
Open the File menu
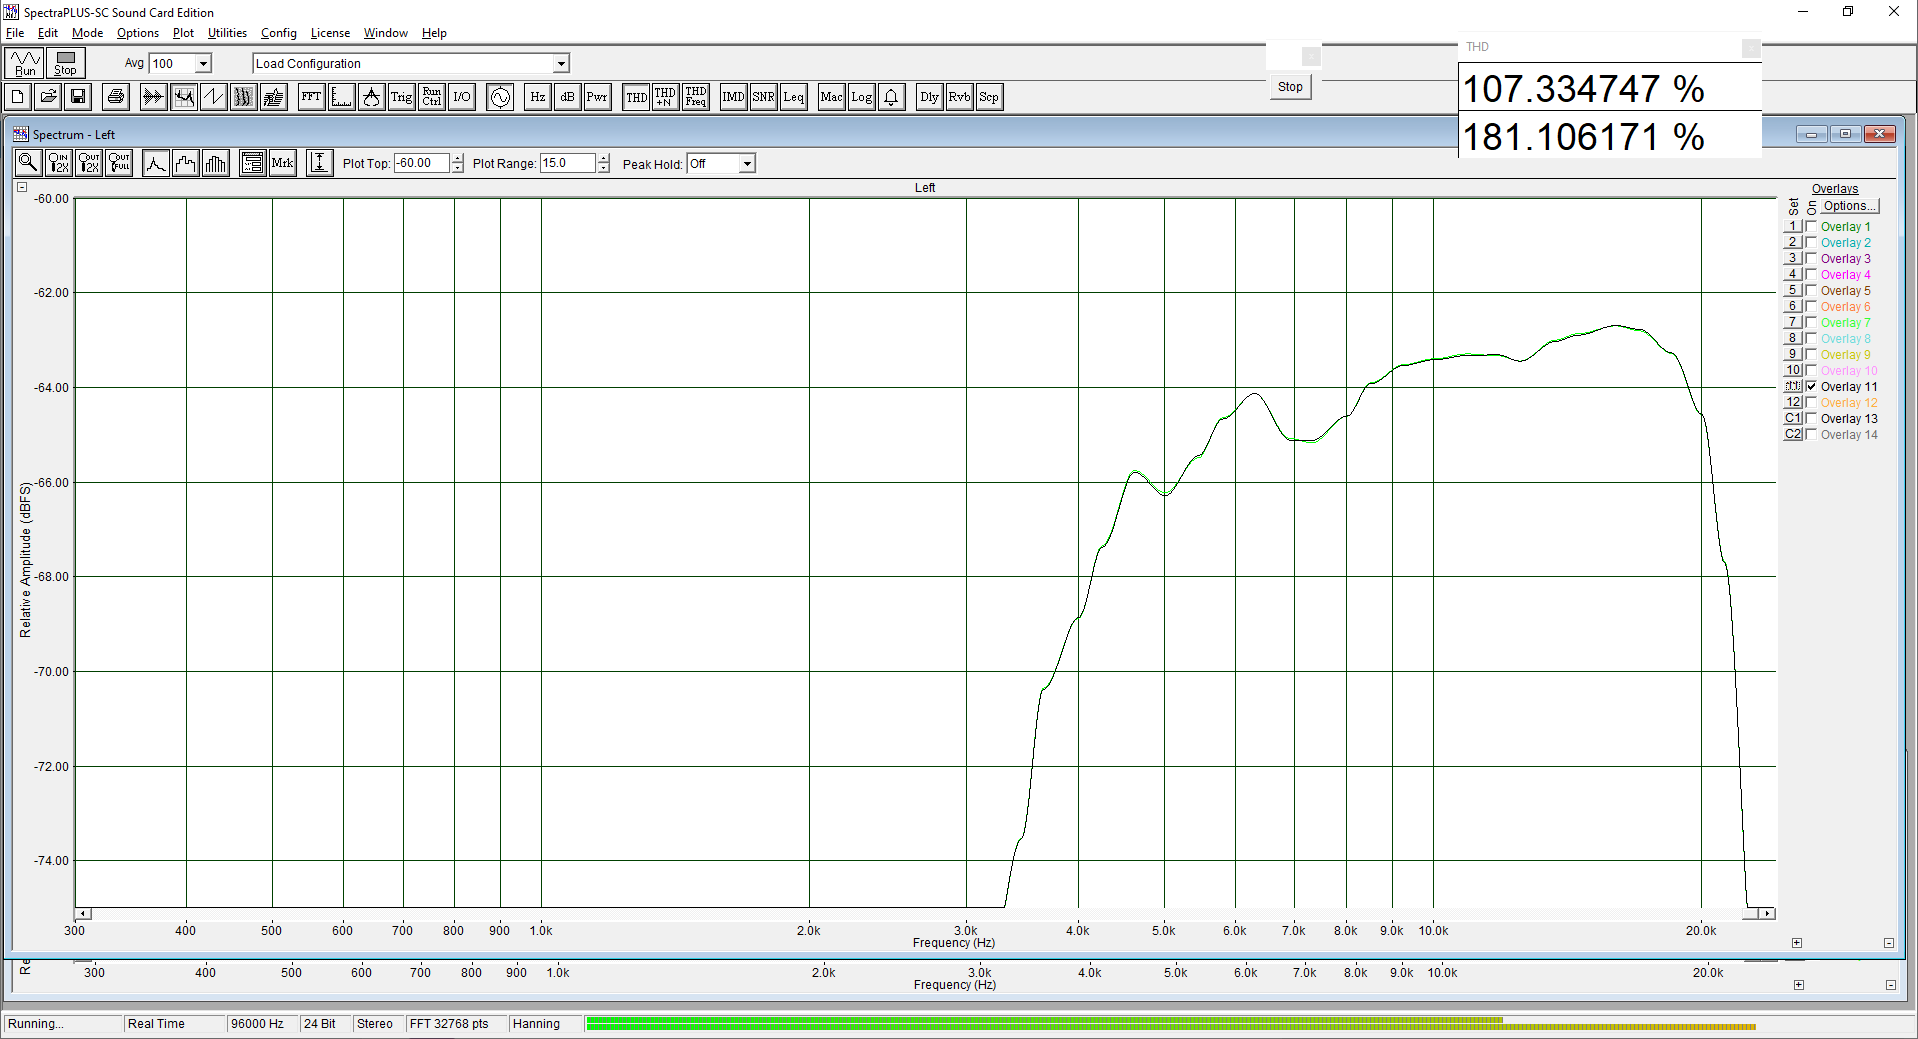tap(15, 33)
